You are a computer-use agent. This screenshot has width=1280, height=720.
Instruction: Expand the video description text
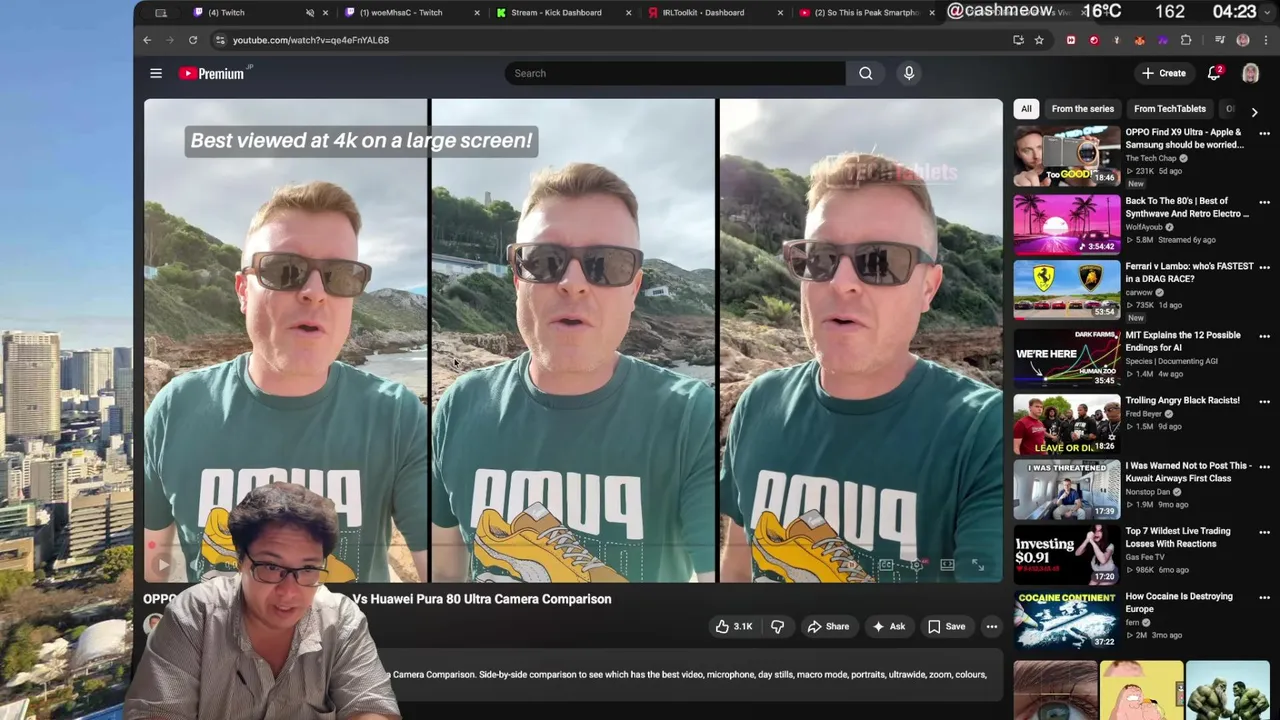(690, 675)
